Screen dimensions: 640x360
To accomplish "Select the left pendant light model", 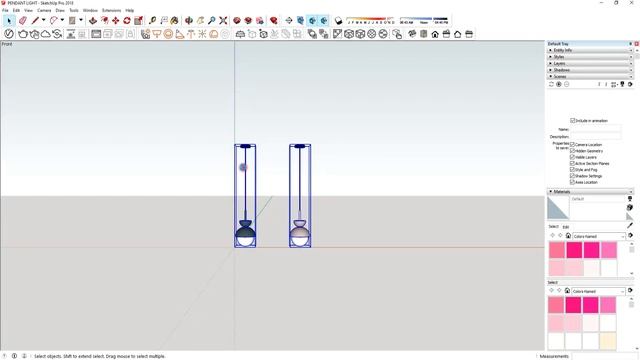I will [x=245, y=196].
